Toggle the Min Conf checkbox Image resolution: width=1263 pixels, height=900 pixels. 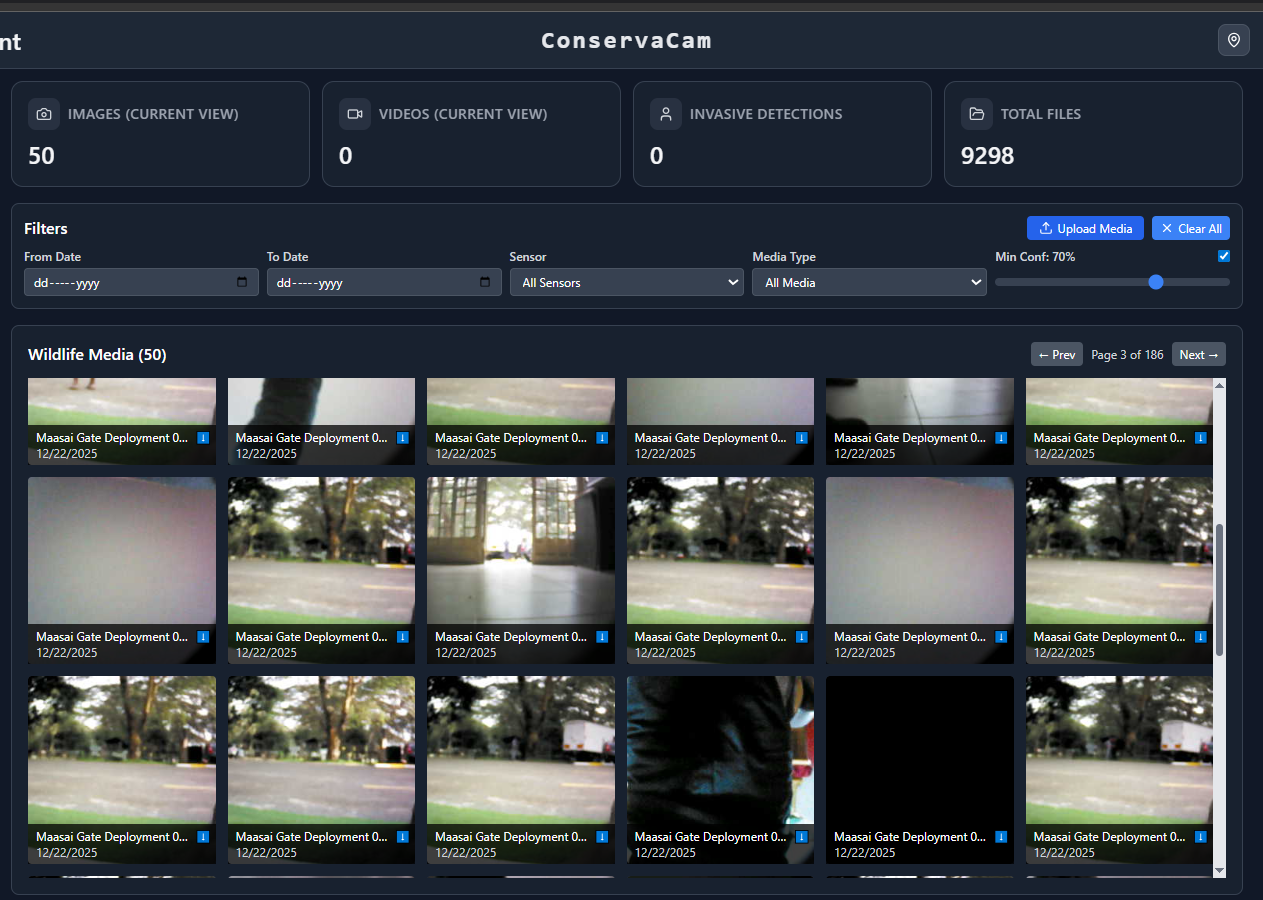coord(1224,256)
